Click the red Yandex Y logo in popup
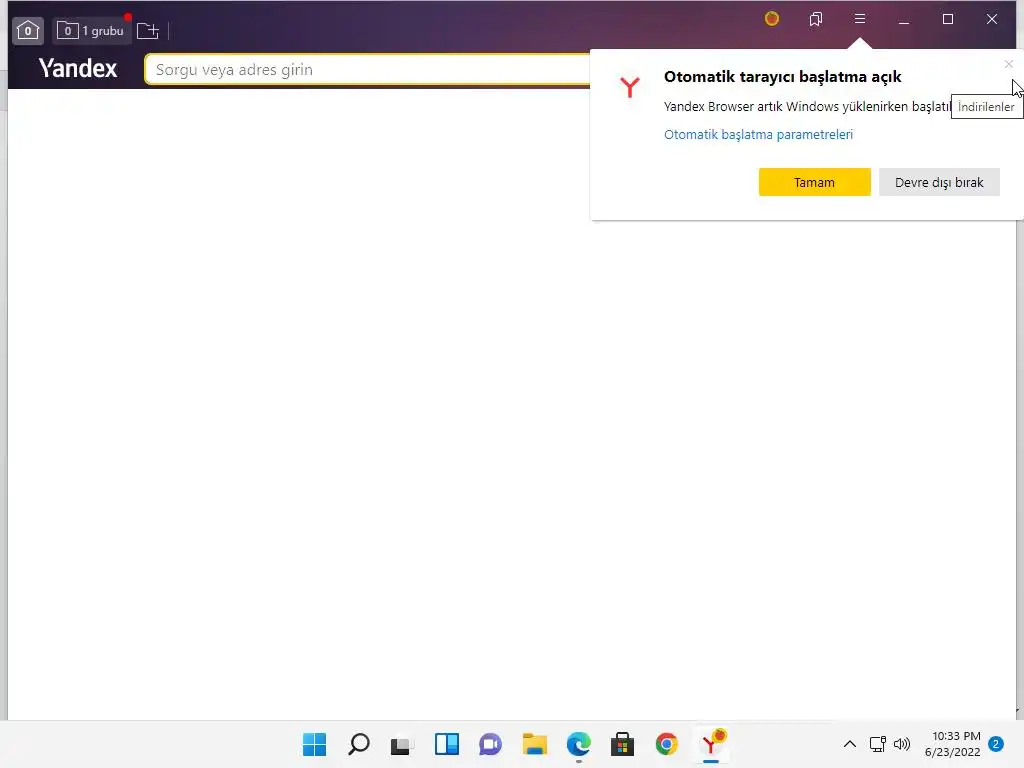Screen dimensions: 1024x768 (630, 87)
